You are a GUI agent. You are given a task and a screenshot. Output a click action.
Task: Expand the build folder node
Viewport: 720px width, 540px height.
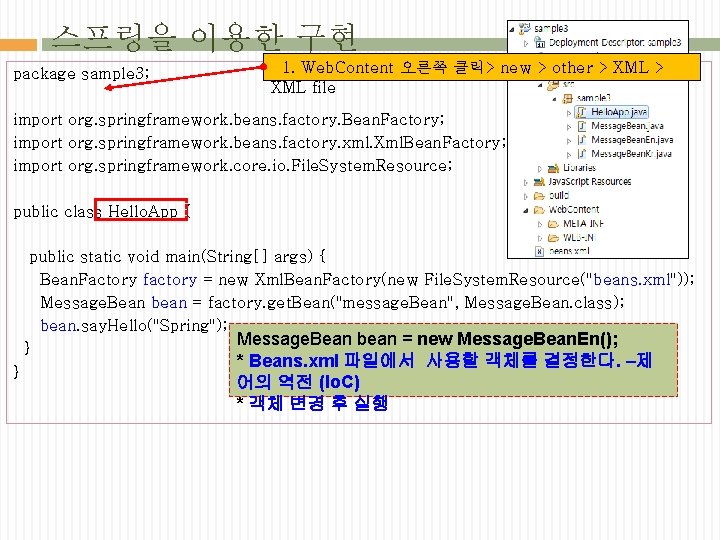(x=526, y=197)
